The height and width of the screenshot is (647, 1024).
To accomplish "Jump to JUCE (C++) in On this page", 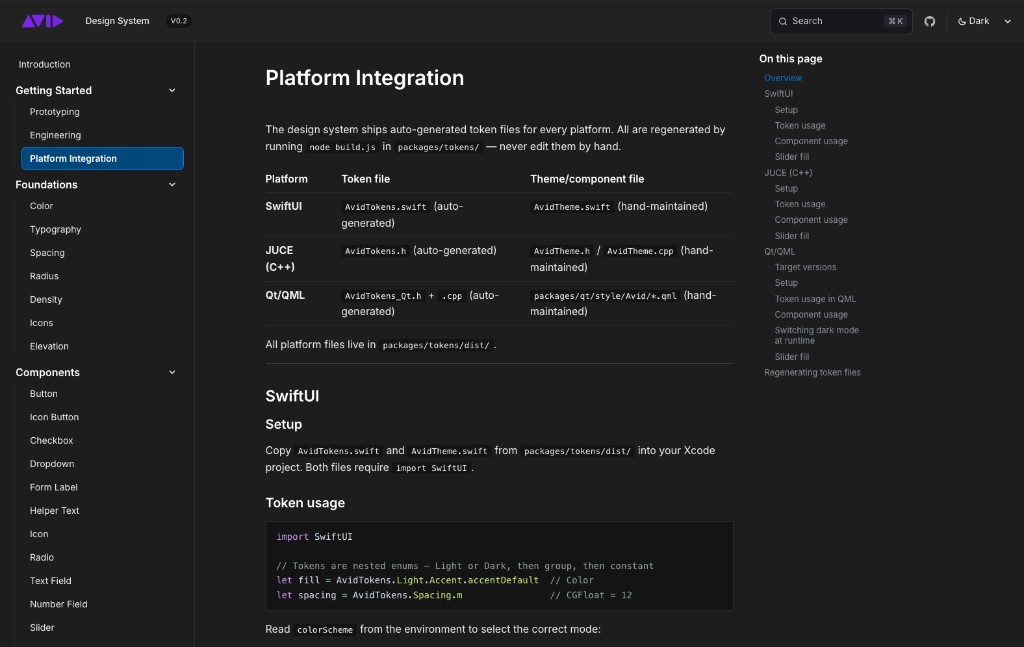I will coord(788,173).
